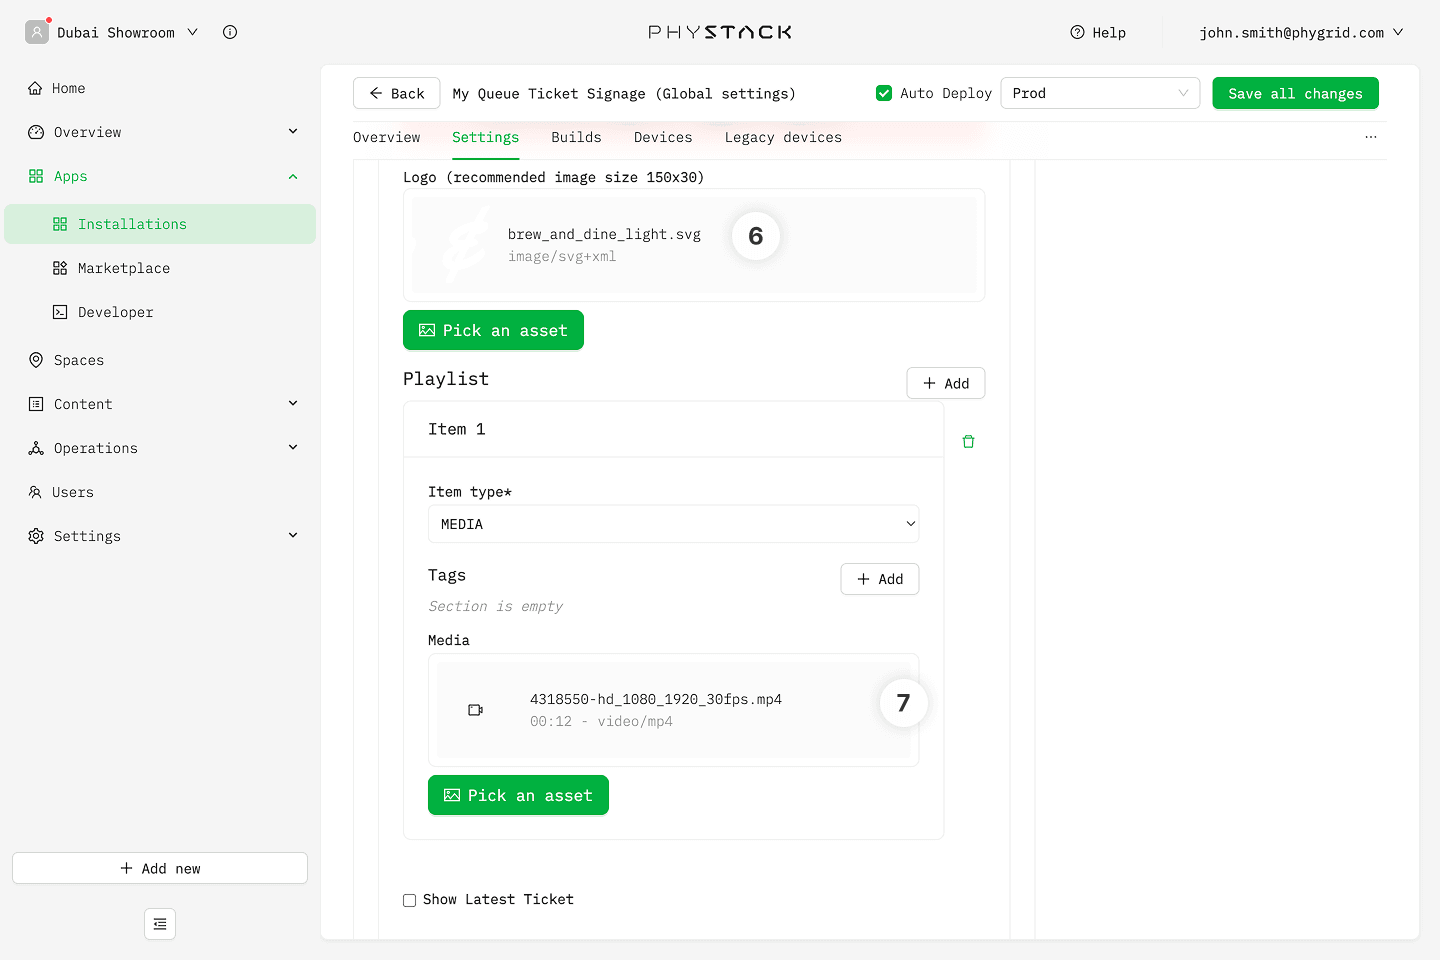1440x960 pixels.
Task: Open the Prod environment dropdown
Action: [1099, 93]
